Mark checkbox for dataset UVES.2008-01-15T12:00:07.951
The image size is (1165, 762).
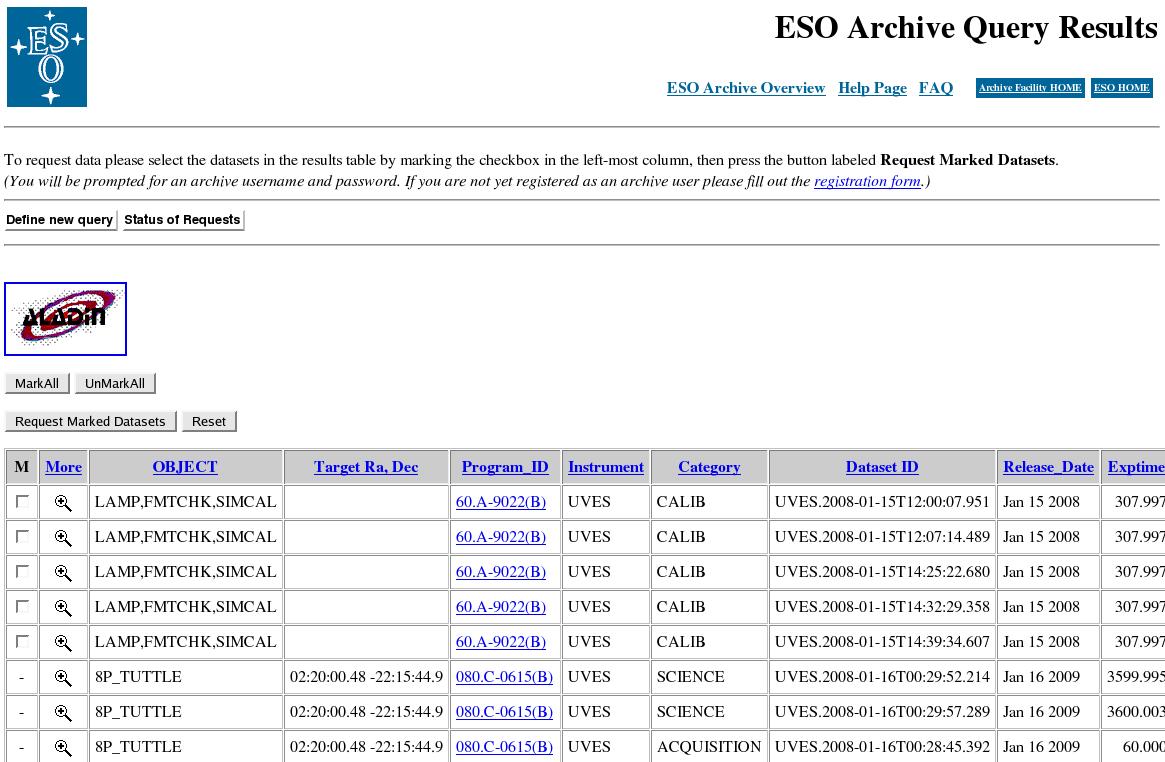(x=22, y=502)
